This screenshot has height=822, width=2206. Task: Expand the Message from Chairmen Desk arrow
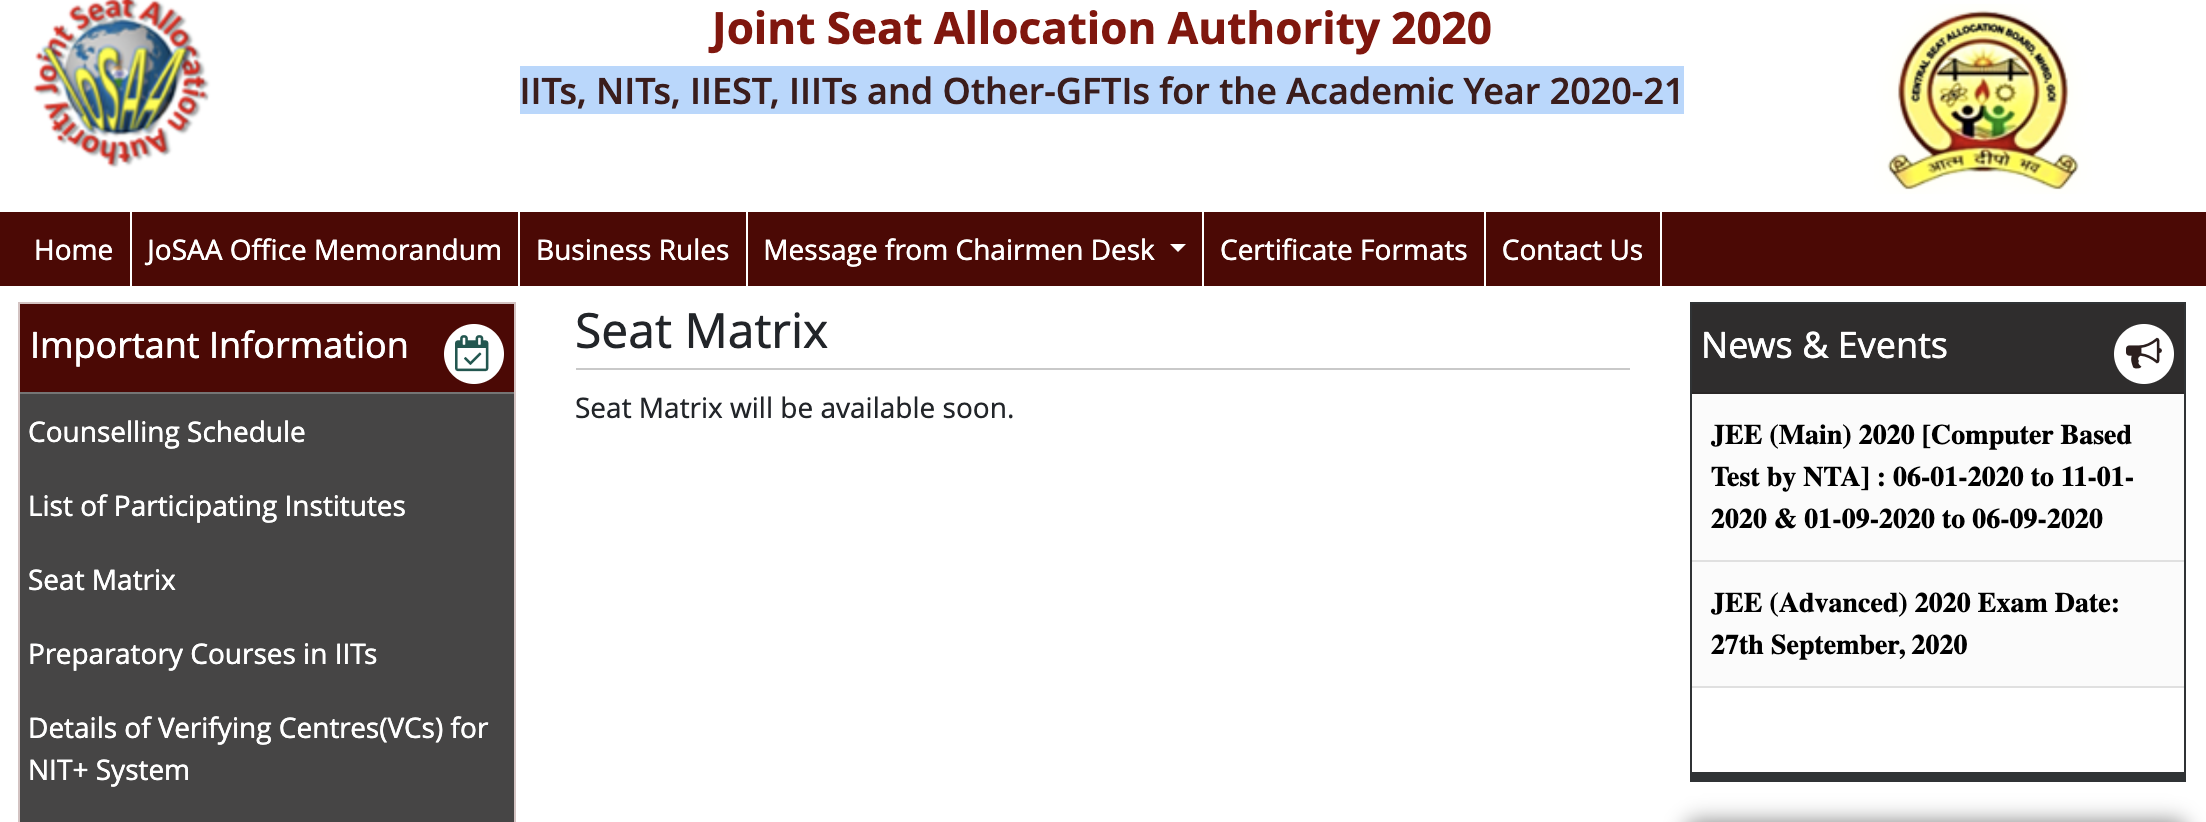(1178, 248)
